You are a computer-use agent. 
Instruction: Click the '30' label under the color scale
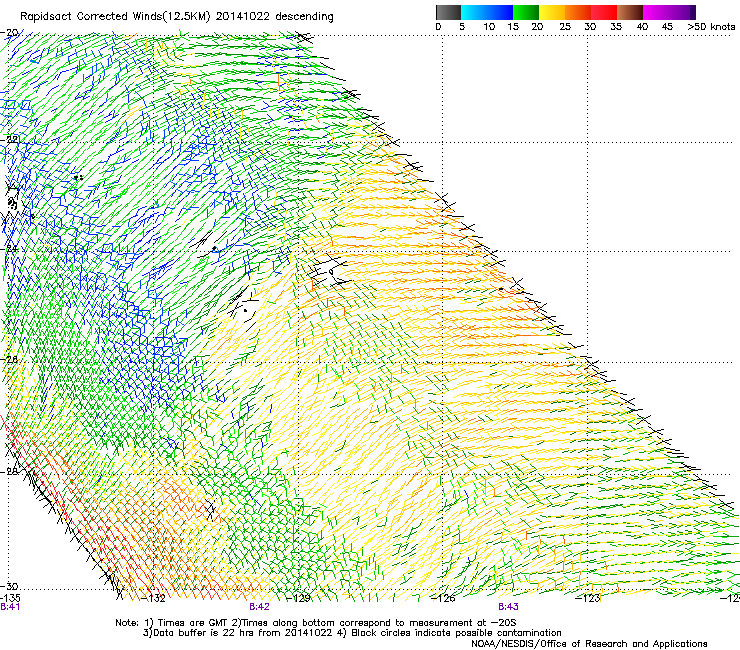(590, 27)
